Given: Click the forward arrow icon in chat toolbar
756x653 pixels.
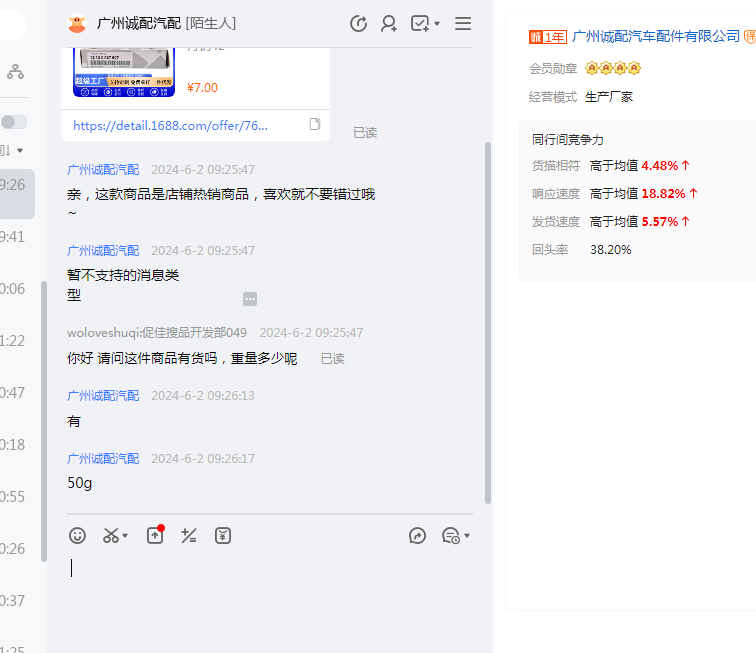Looking at the screenshot, I should click(418, 536).
